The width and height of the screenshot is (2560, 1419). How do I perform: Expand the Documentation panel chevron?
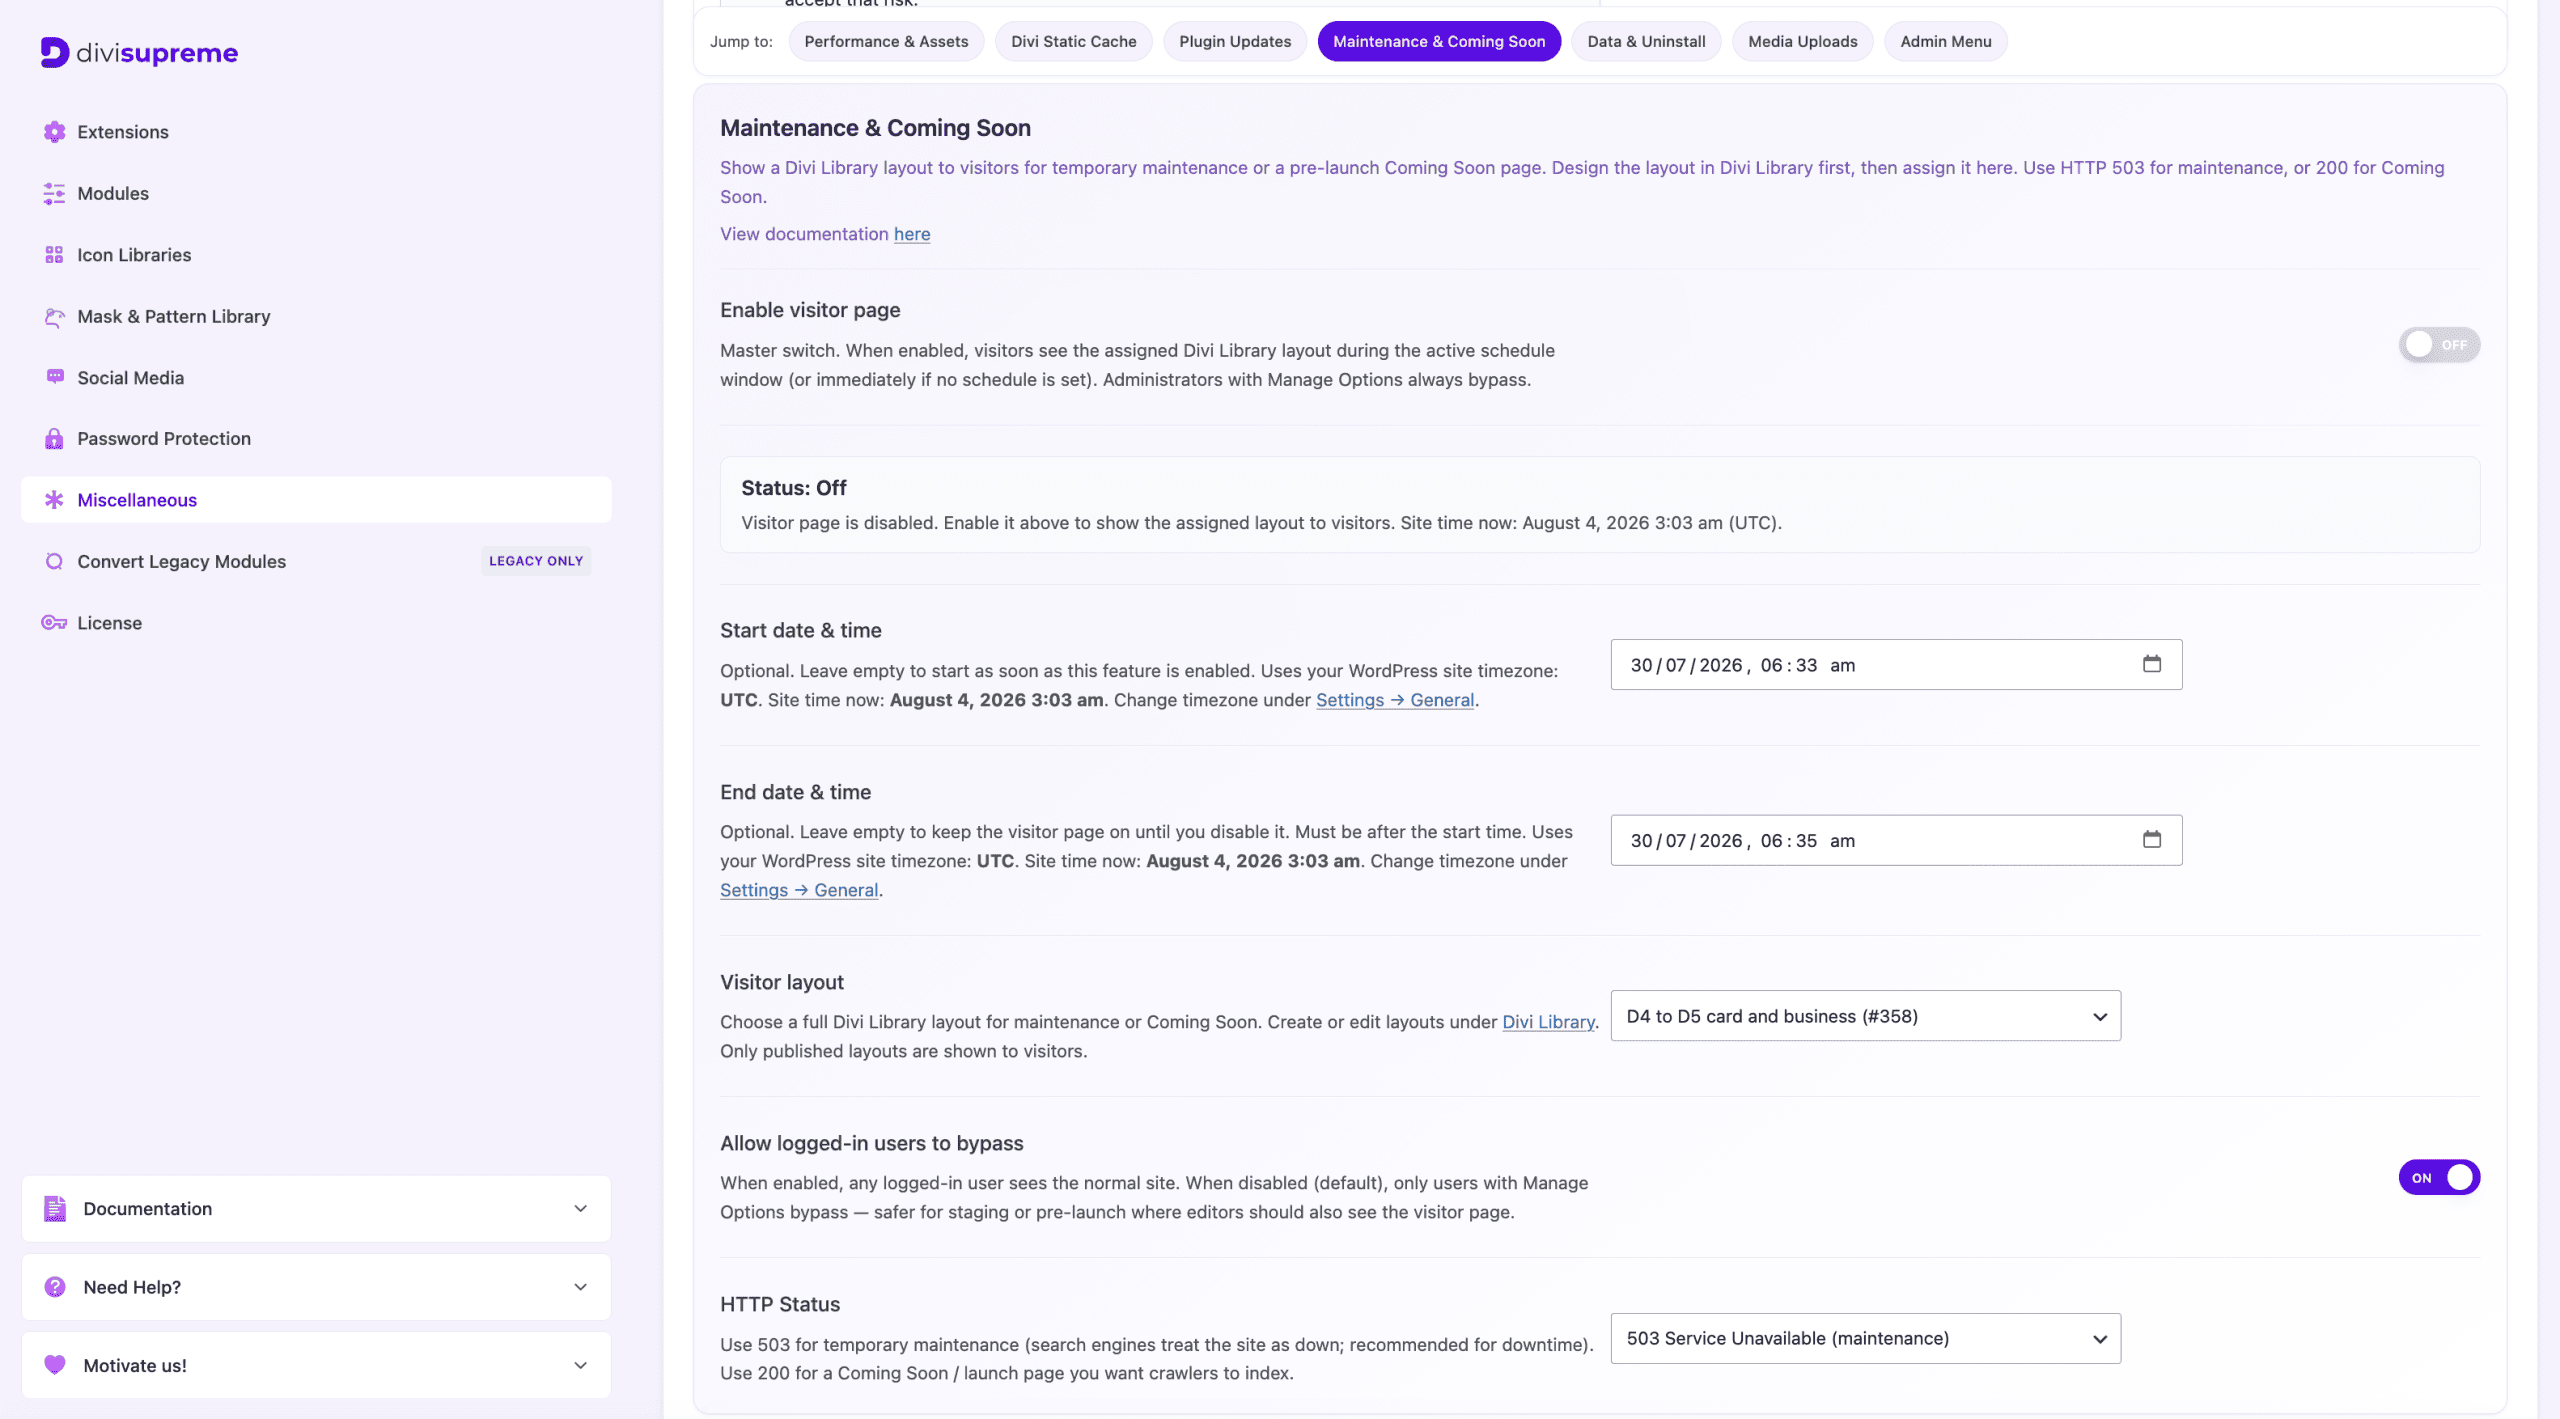pos(580,1208)
